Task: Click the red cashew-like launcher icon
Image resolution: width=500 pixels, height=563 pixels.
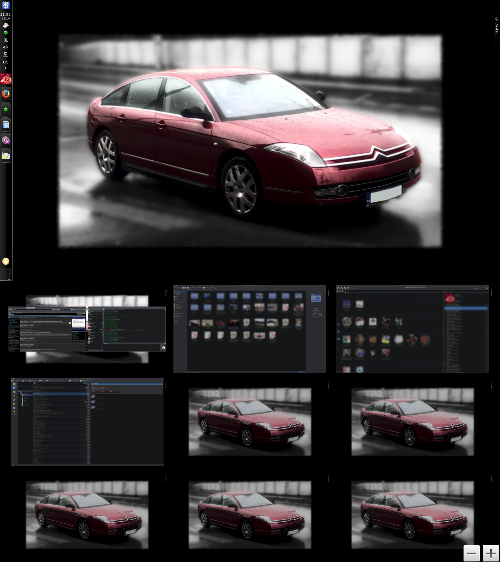Action: pyautogui.click(x=5, y=79)
